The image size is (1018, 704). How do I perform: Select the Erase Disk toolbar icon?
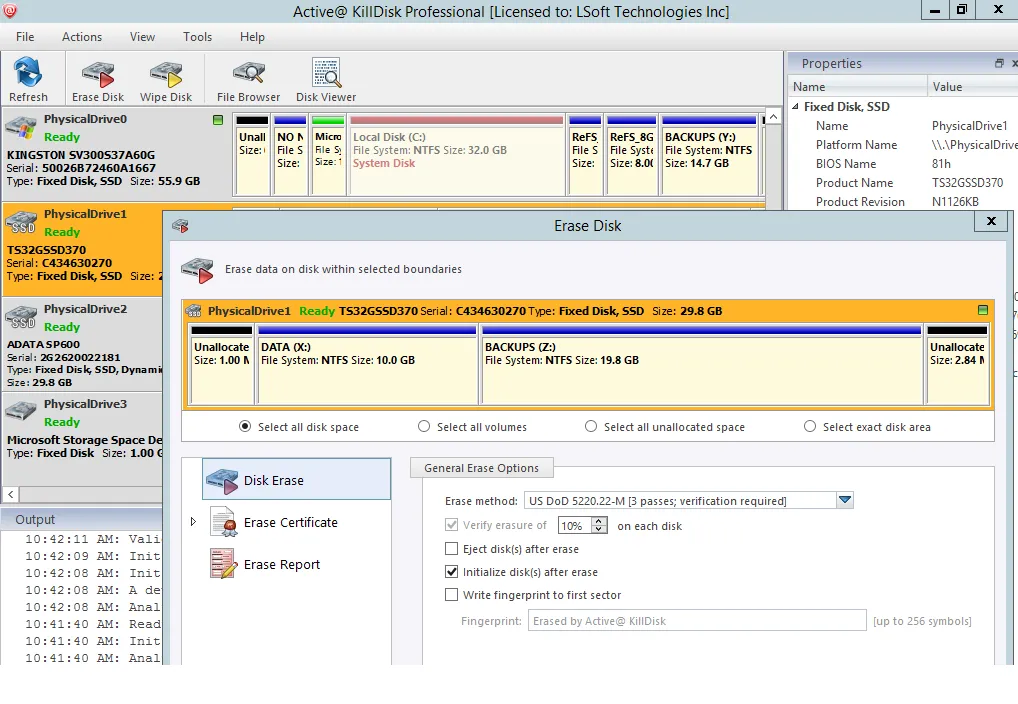[96, 78]
